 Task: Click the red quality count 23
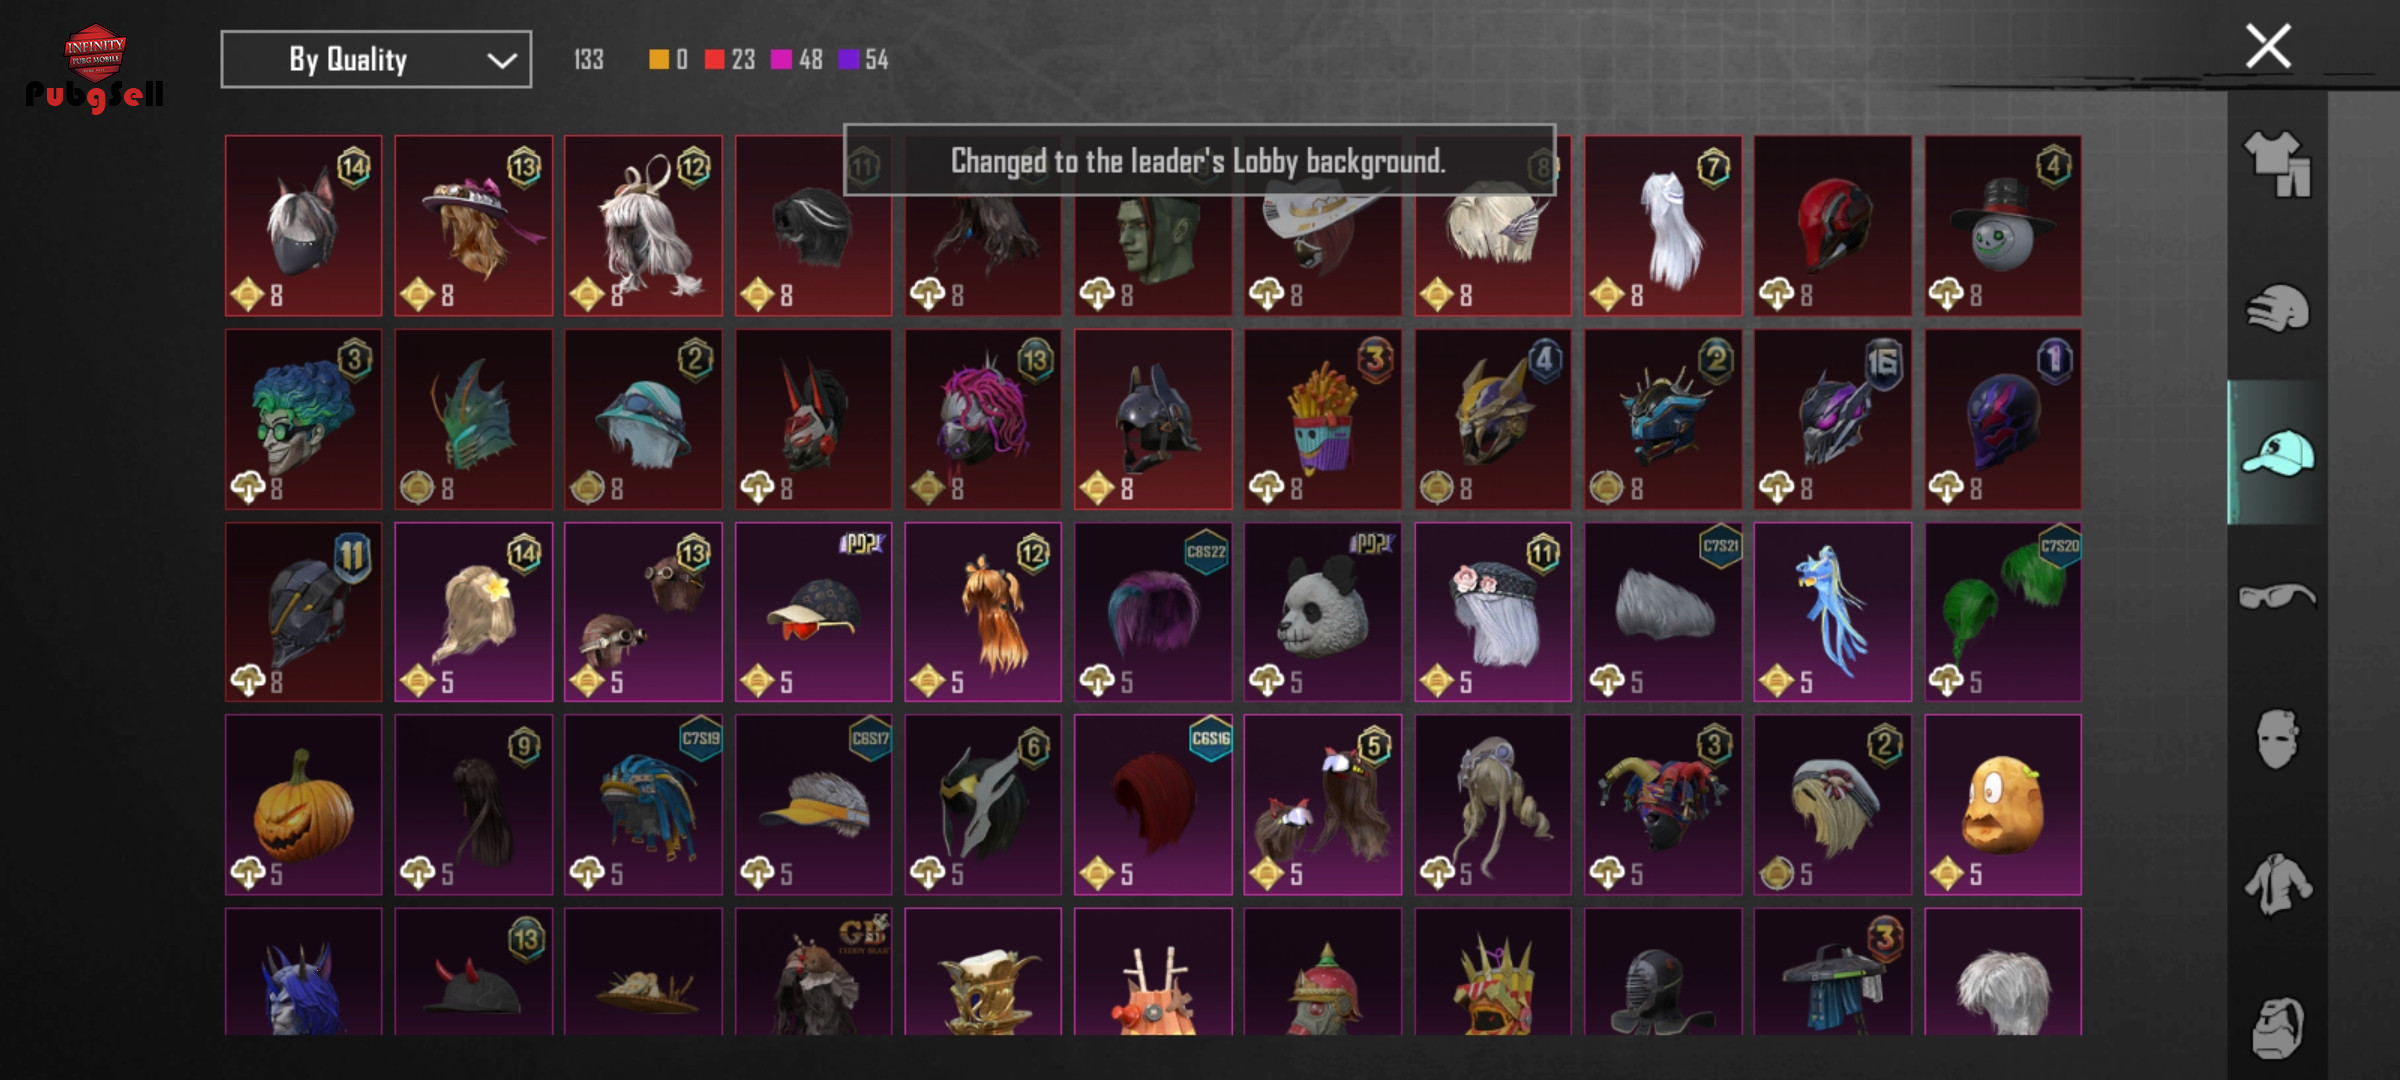pyautogui.click(x=742, y=60)
